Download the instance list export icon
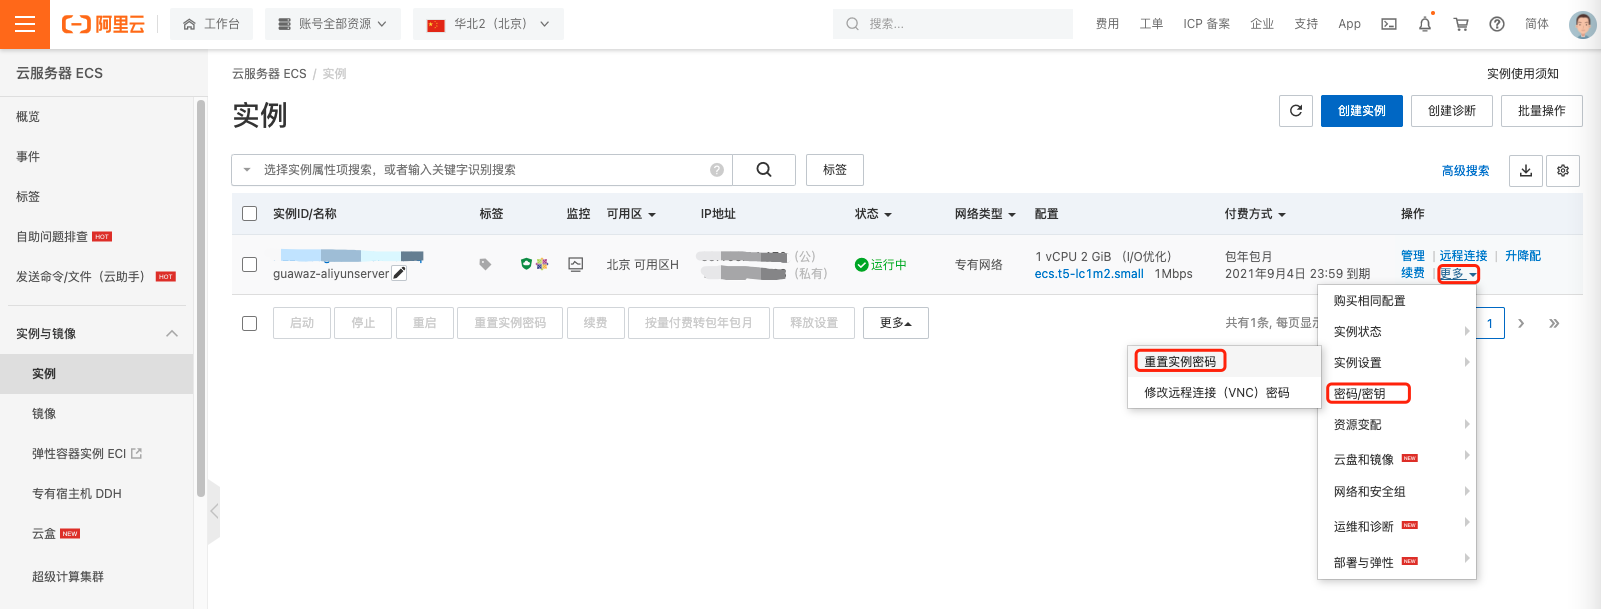The height and width of the screenshot is (609, 1601). [1526, 170]
